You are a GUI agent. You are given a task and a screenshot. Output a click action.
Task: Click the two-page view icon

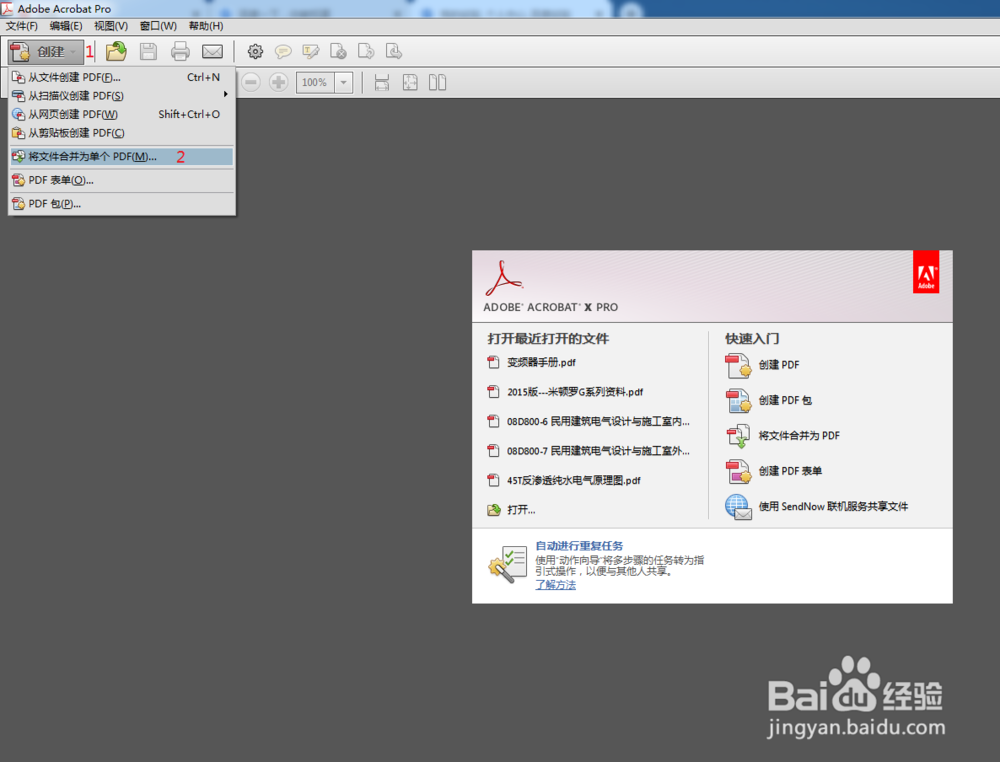pos(438,82)
